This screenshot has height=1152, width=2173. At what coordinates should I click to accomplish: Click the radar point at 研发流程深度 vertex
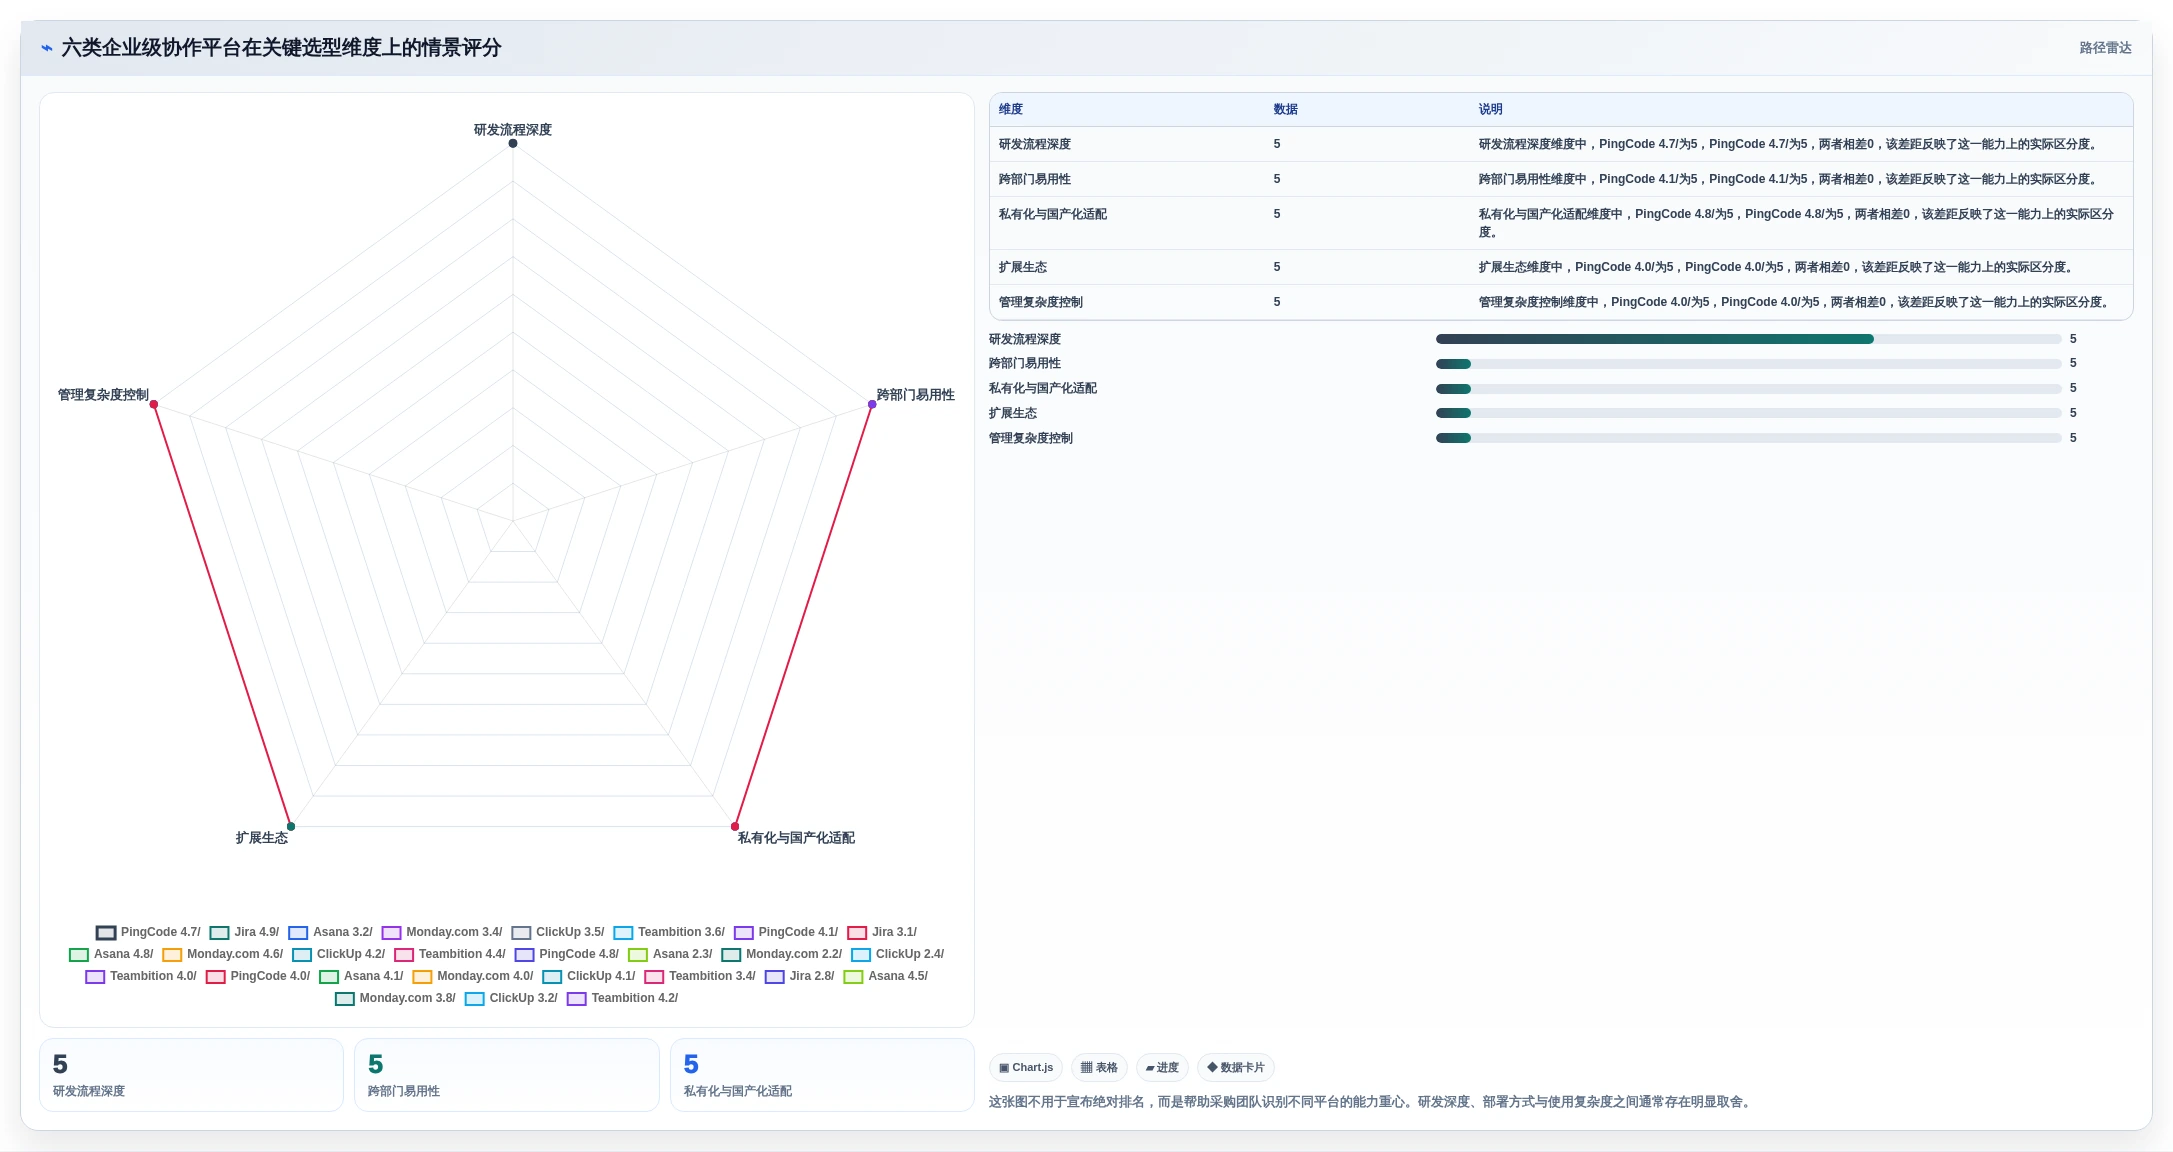(x=513, y=143)
